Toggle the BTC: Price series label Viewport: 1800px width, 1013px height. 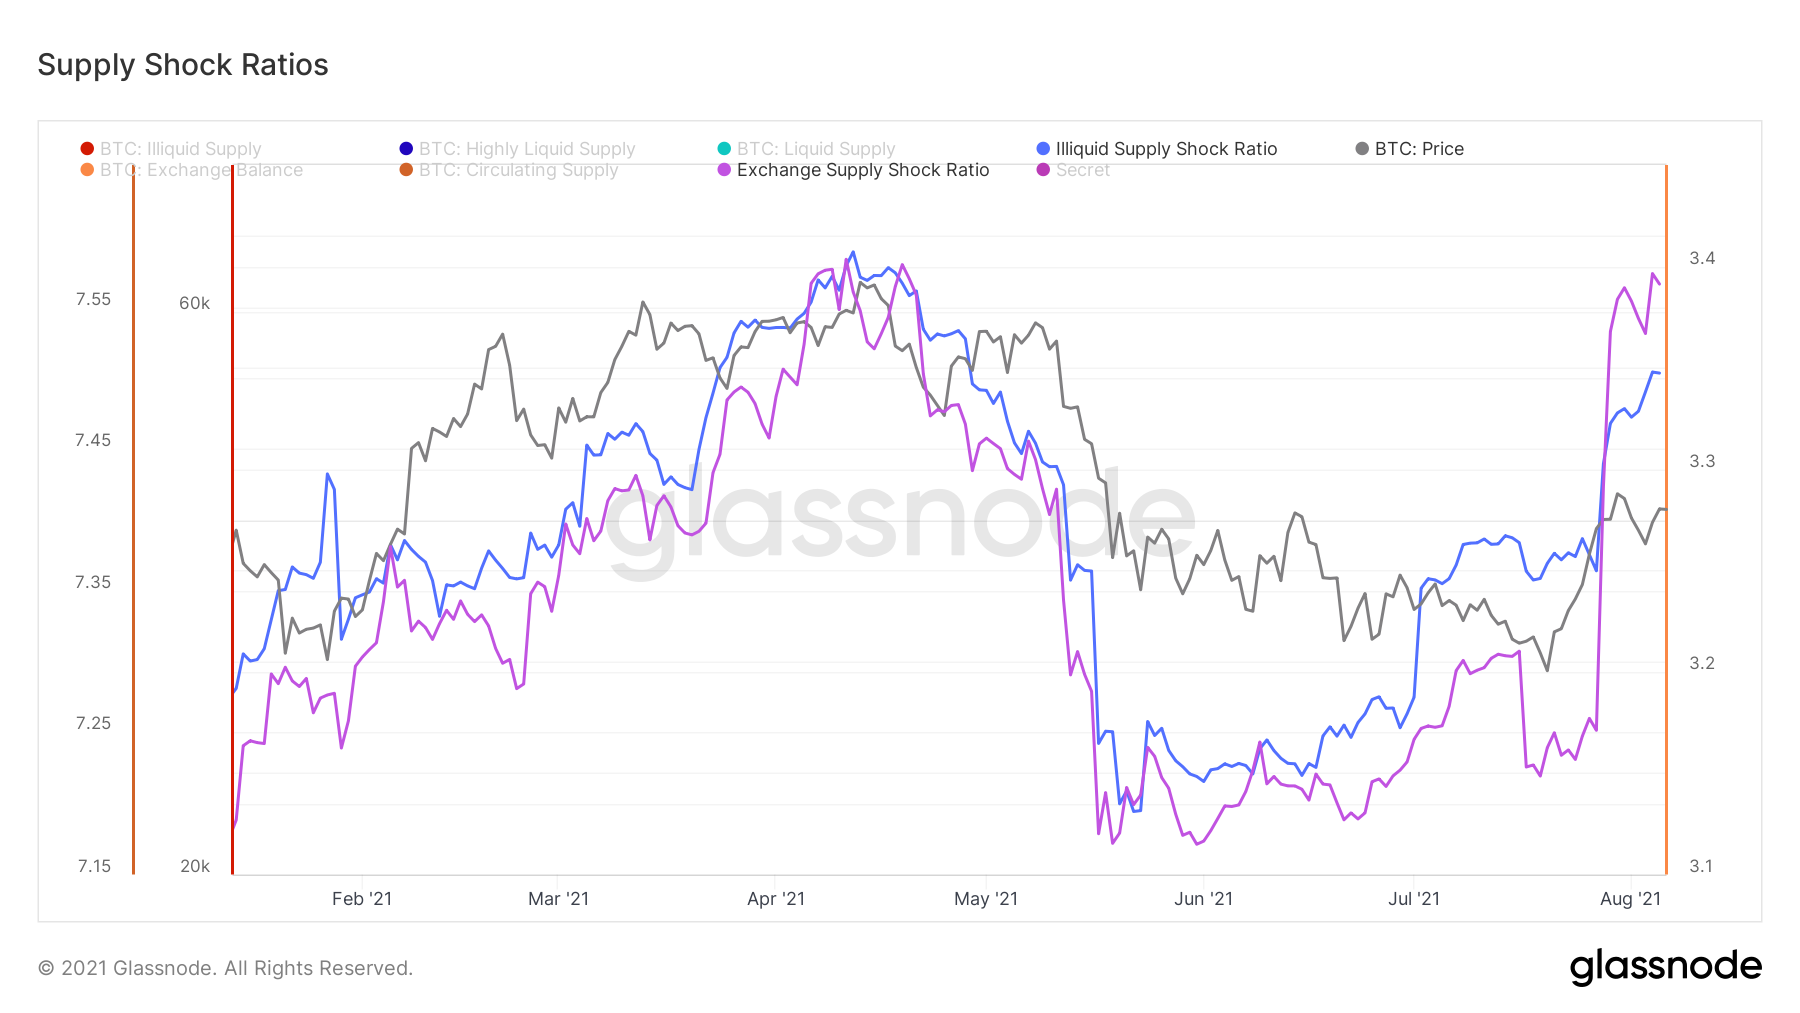coord(1418,149)
